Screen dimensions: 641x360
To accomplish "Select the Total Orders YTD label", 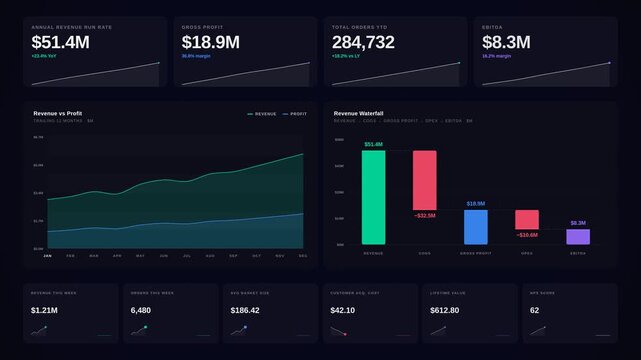I will (359, 27).
